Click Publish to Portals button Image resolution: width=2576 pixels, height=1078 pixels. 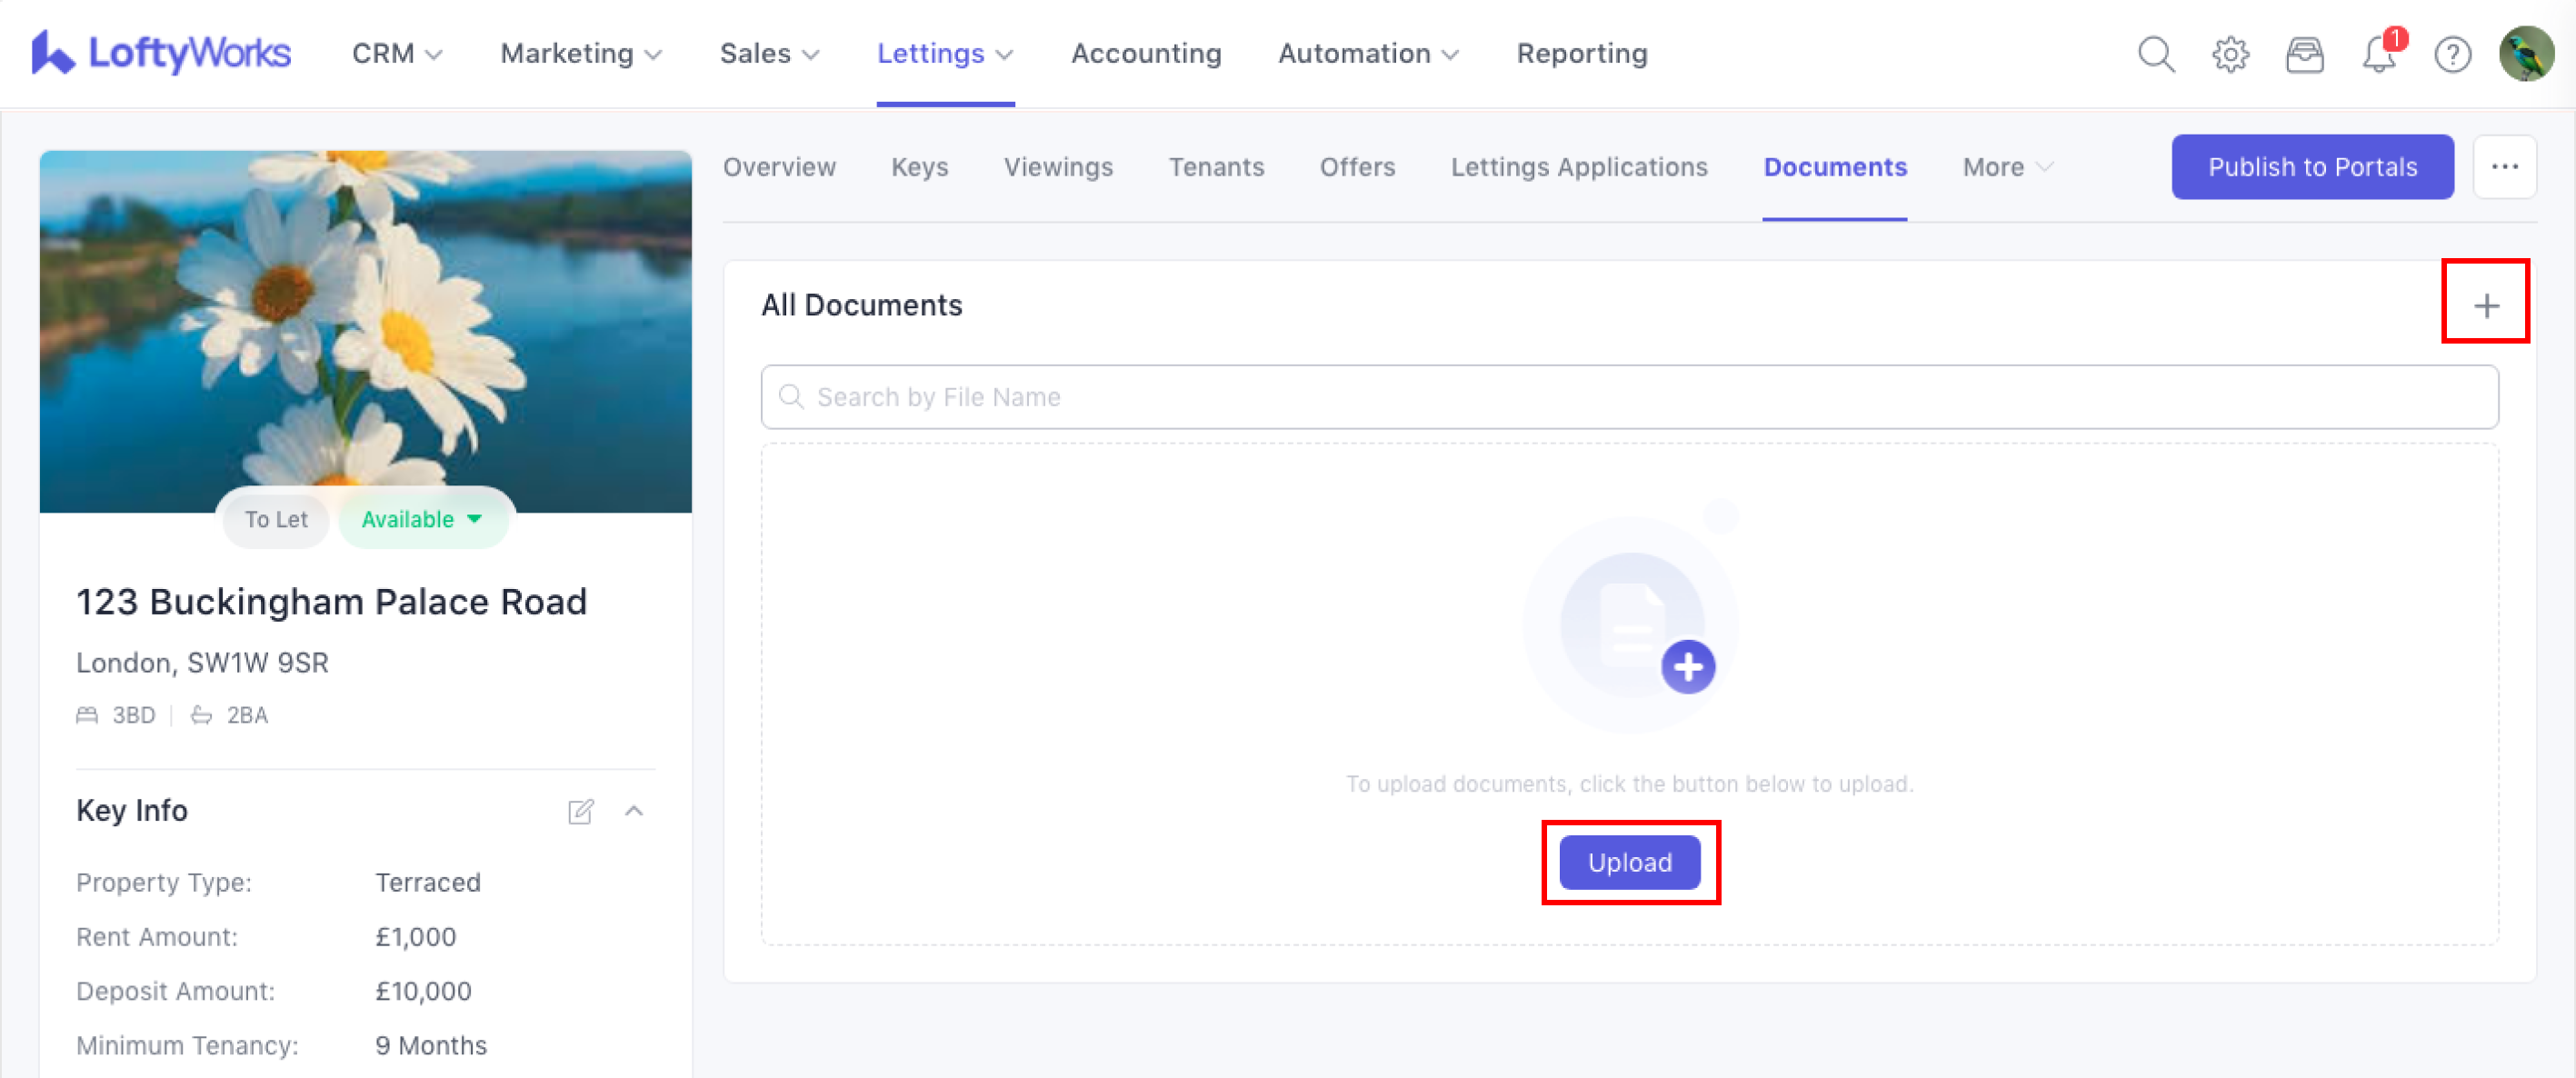2311,167
